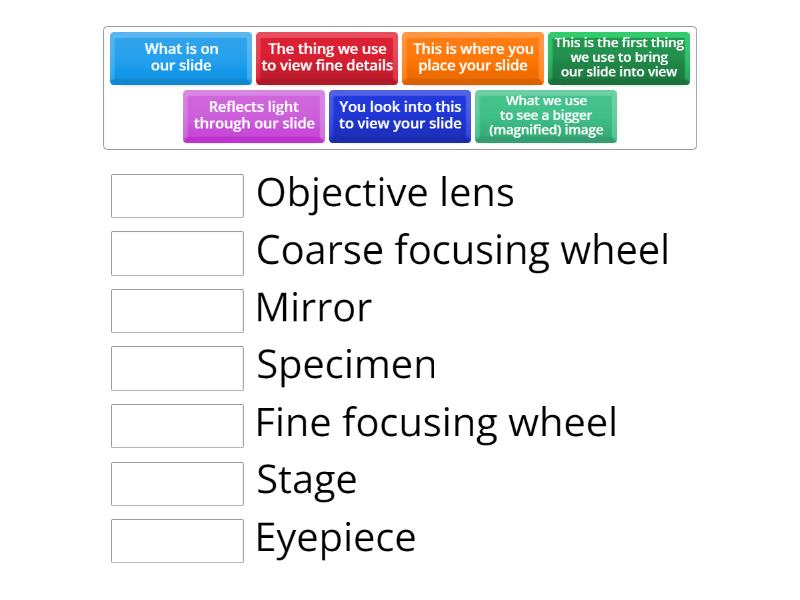This screenshot has height=600, width=800.
Task: Click the blank box beside Eyepiece
Action: click(x=177, y=541)
